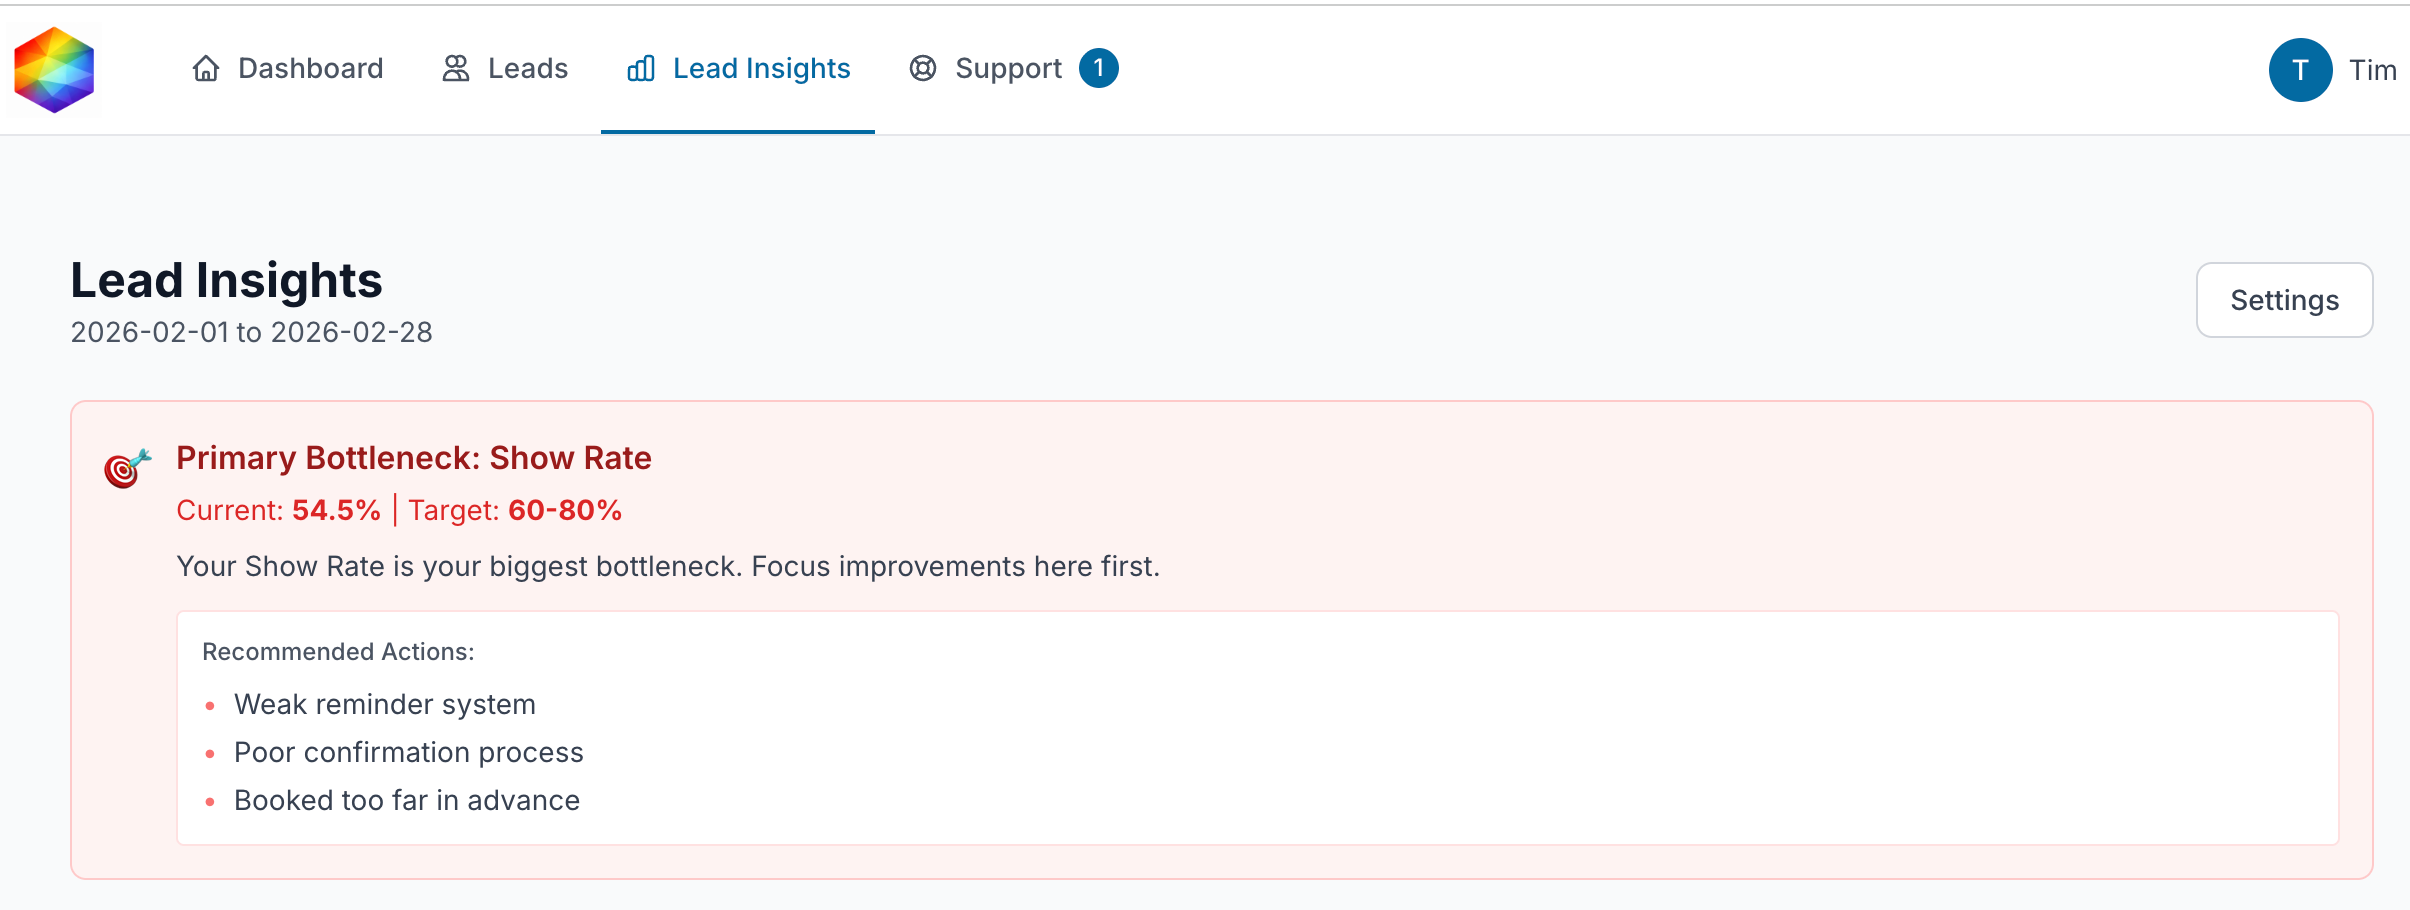Viewport: 2410px width, 910px height.
Task: Go to the Leads tab
Action: [x=505, y=68]
